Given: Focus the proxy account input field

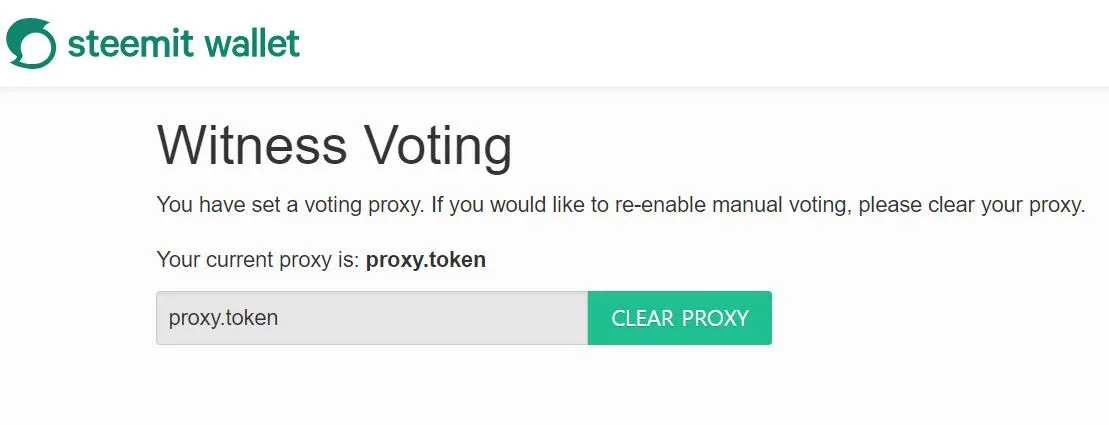Looking at the screenshot, I should pos(371,318).
